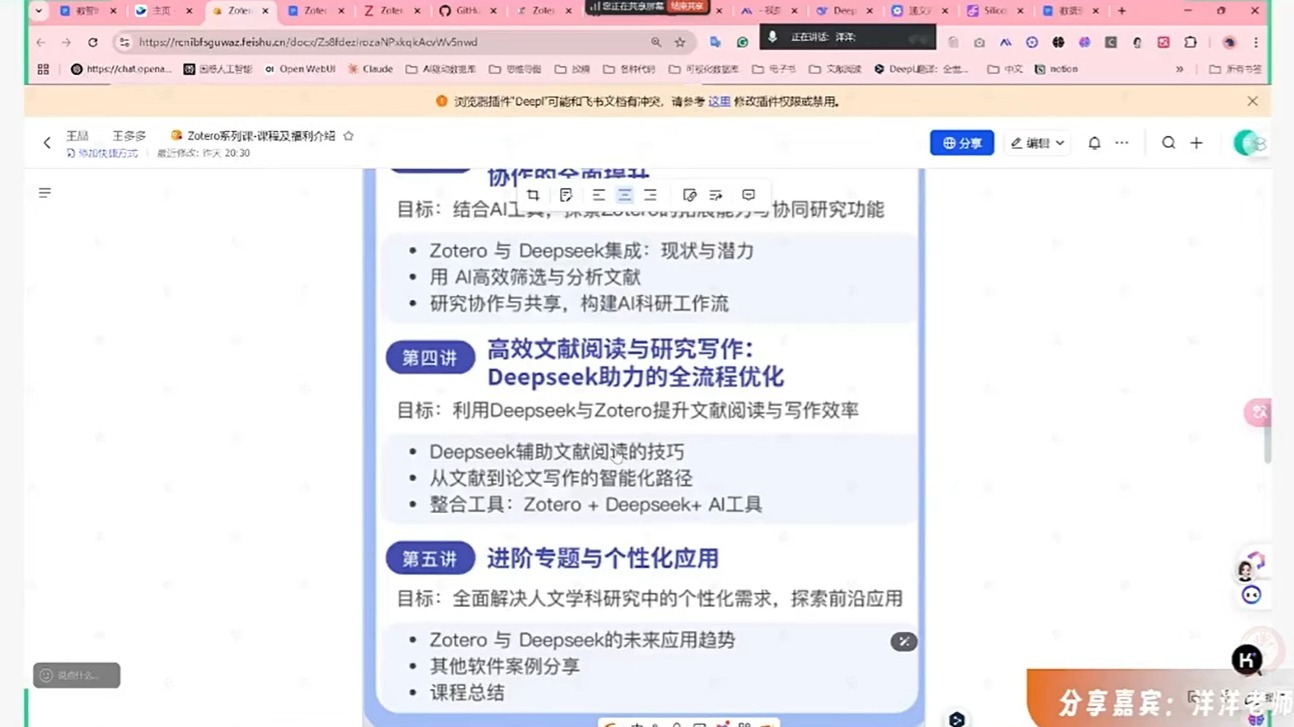1294x727 pixels.
Task: Click the insert link icon in the toolbar
Action: coord(688,194)
